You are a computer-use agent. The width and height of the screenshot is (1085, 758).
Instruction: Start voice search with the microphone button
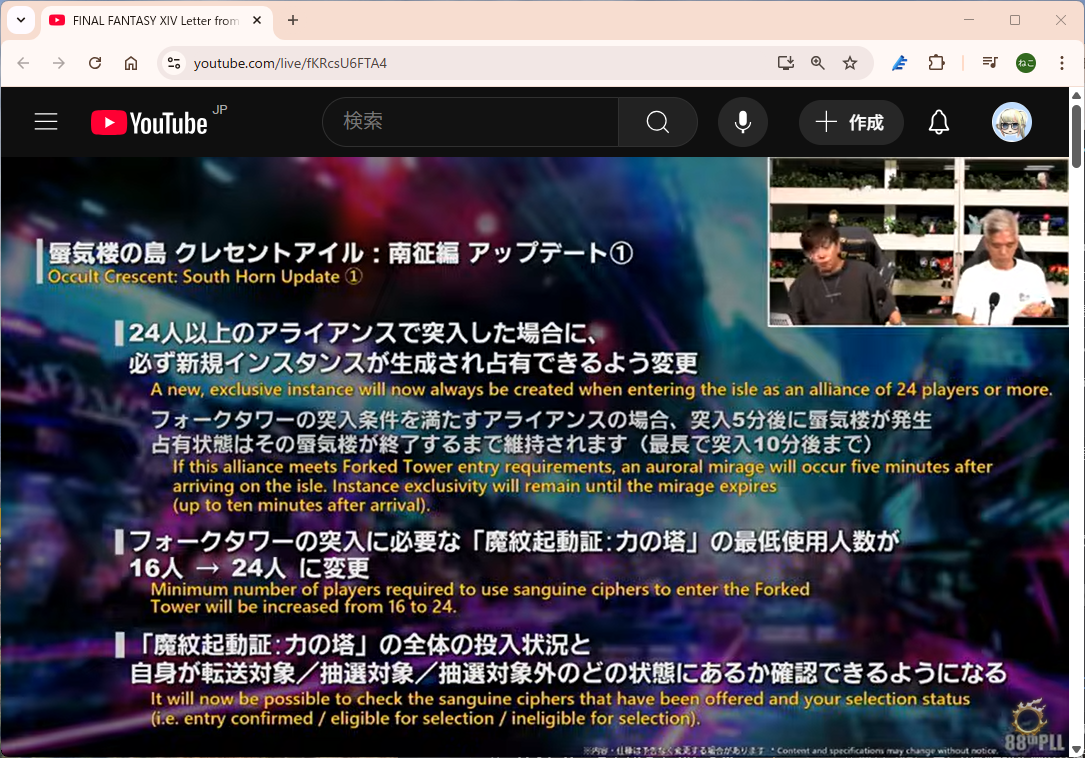742,122
